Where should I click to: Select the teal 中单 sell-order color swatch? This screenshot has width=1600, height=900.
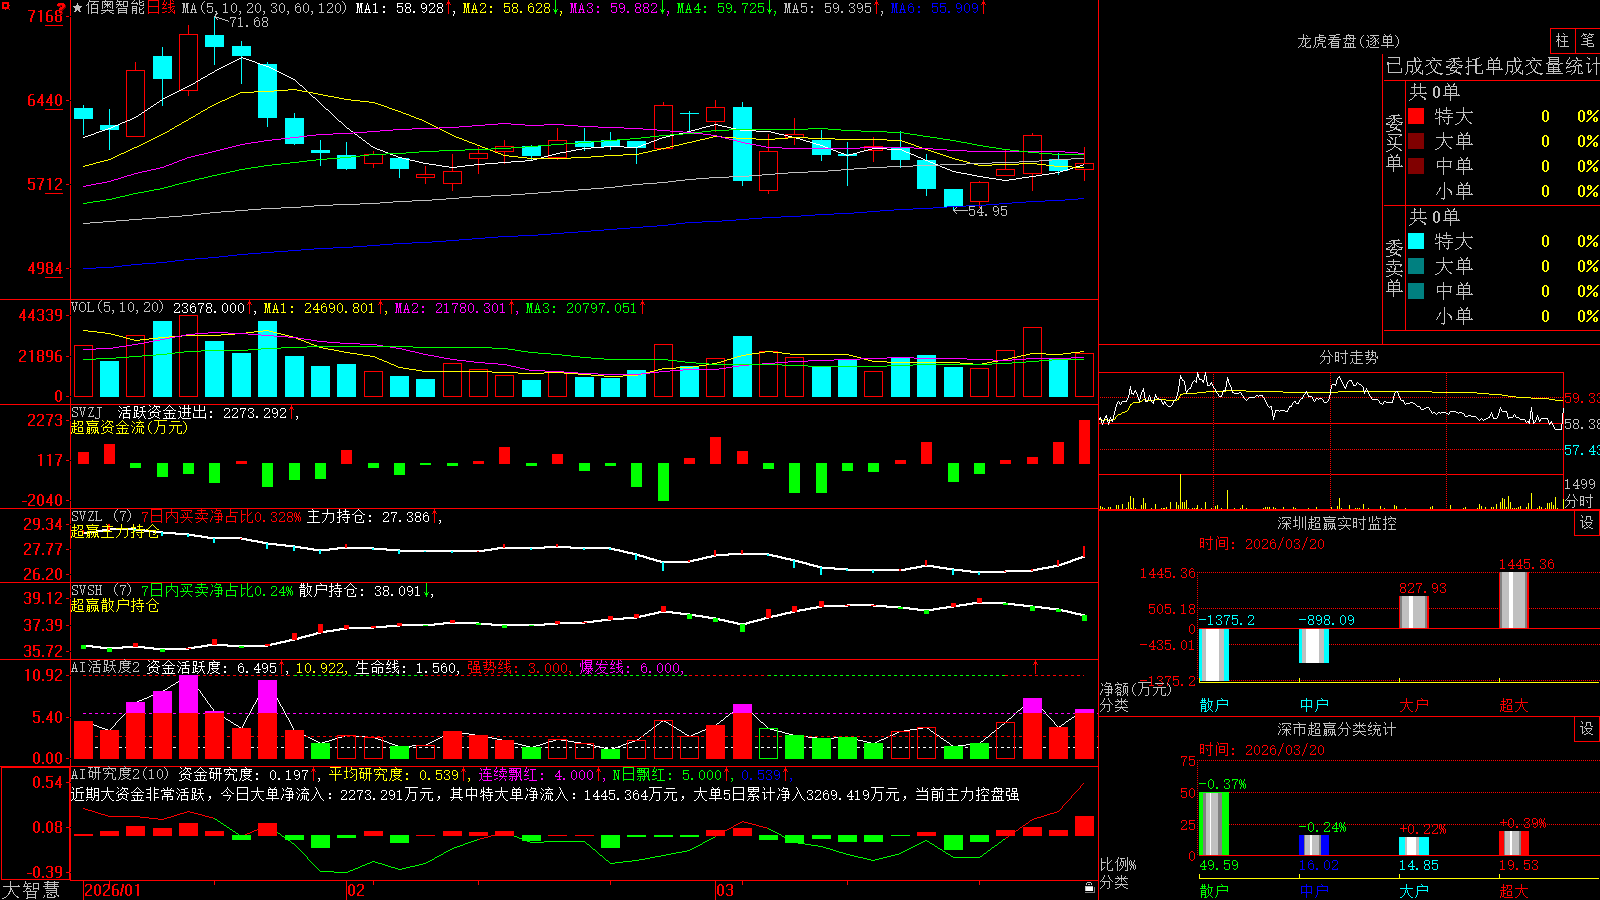(1416, 291)
